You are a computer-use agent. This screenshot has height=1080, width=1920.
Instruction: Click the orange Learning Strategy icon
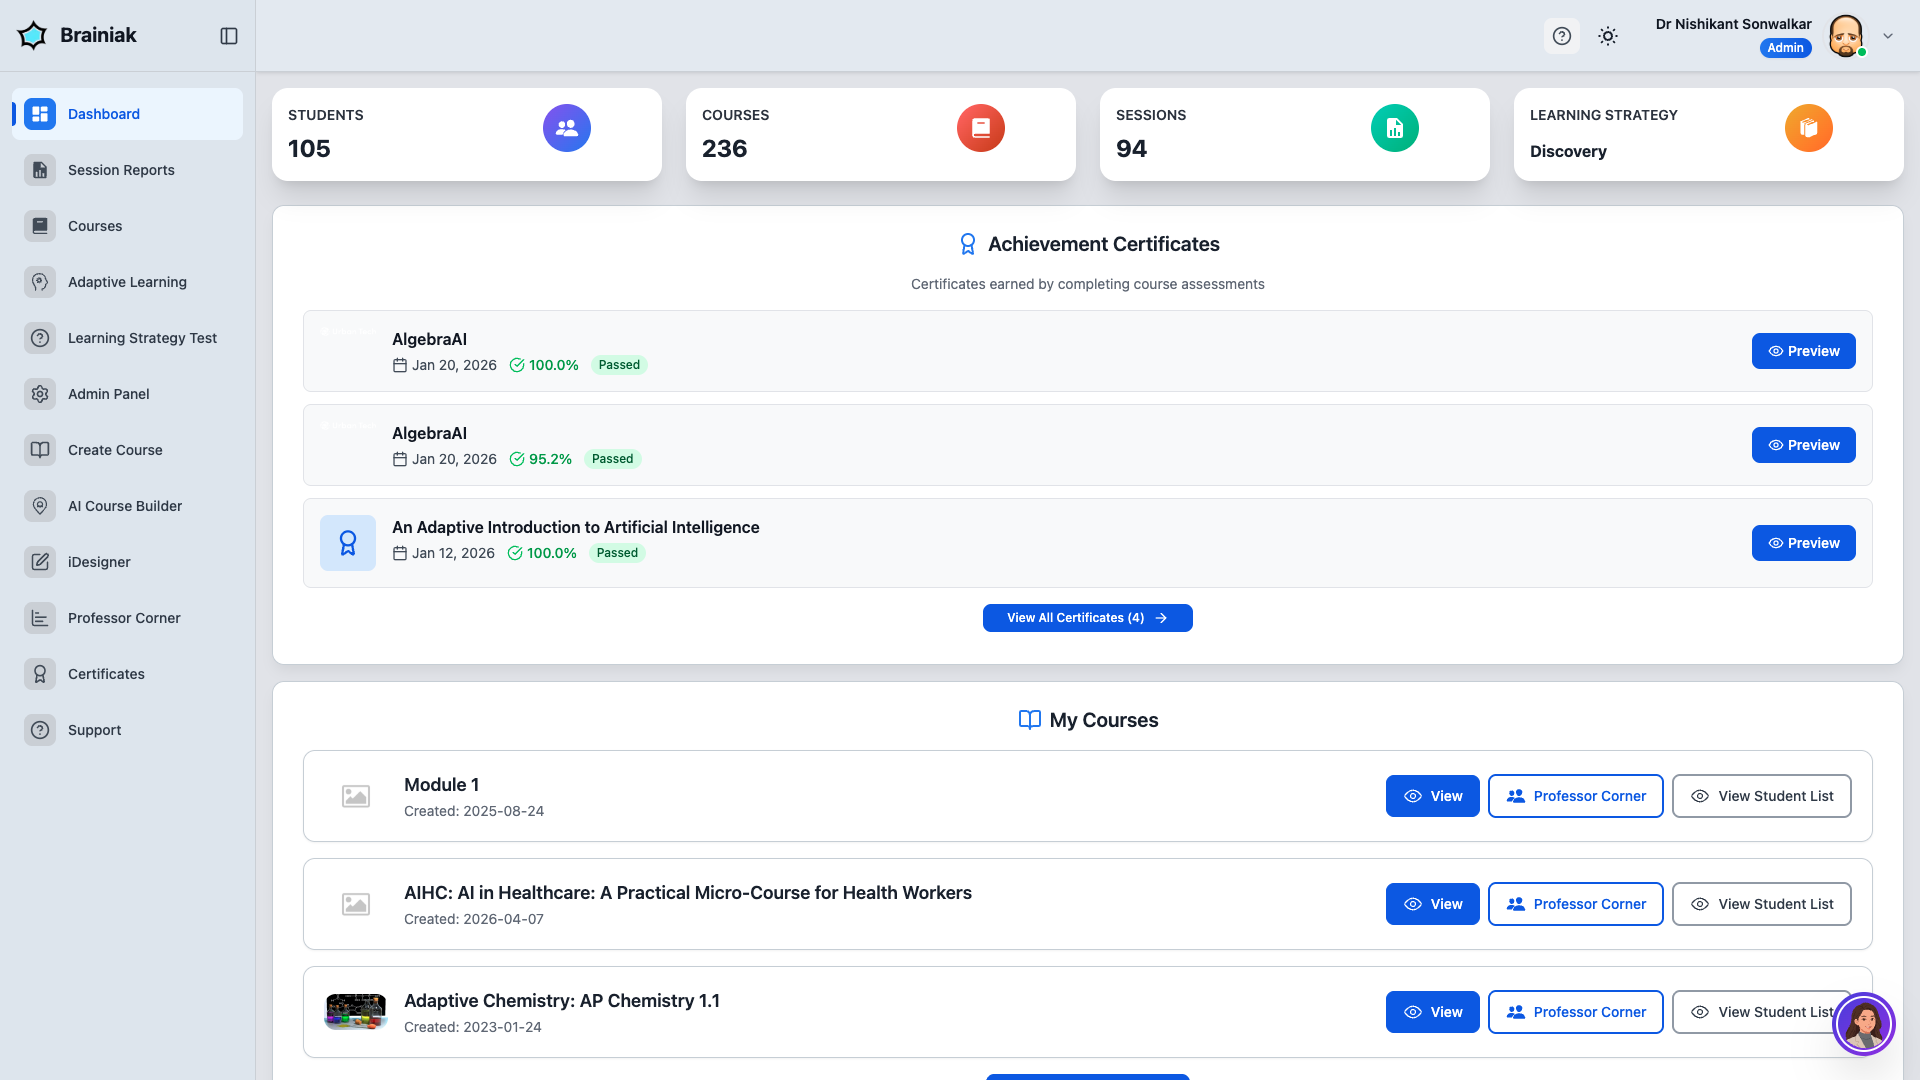click(1809, 128)
